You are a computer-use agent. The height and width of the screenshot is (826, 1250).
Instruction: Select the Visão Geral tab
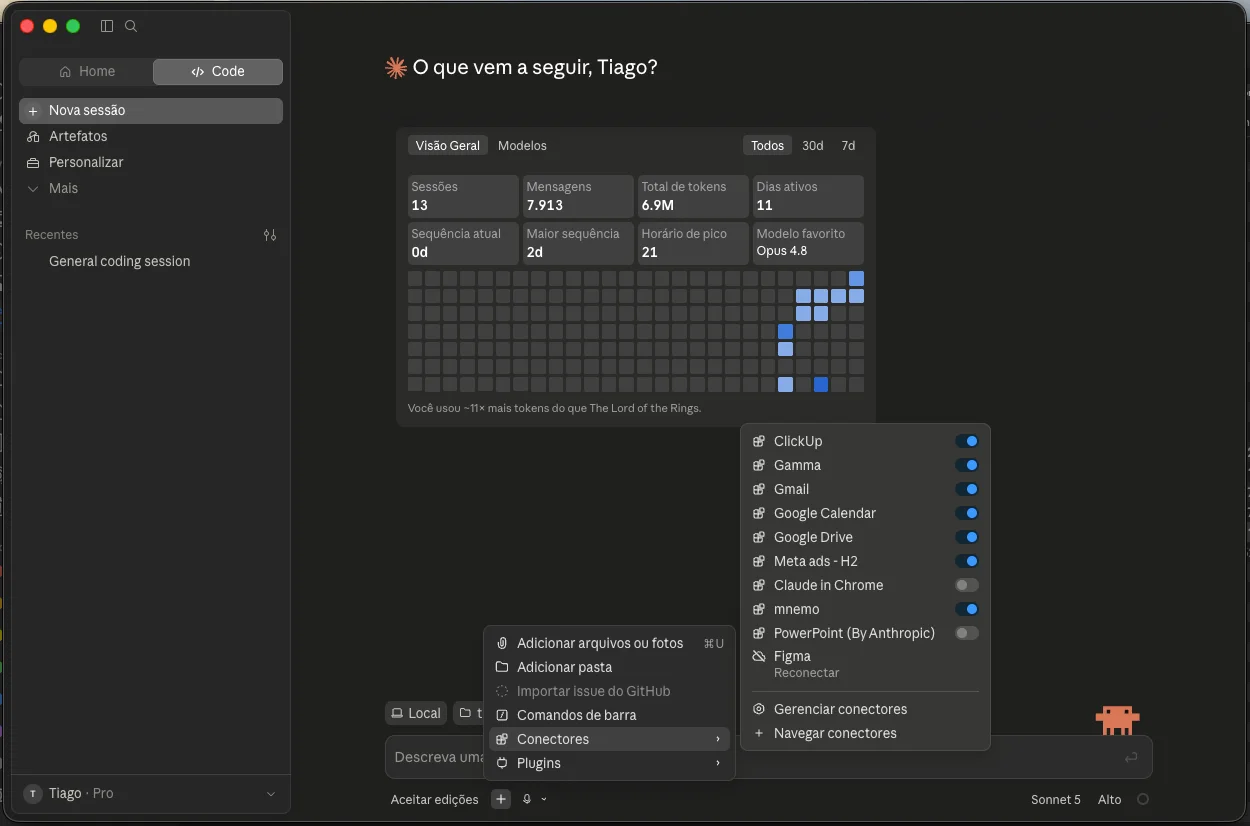click(x=448, y=146)
